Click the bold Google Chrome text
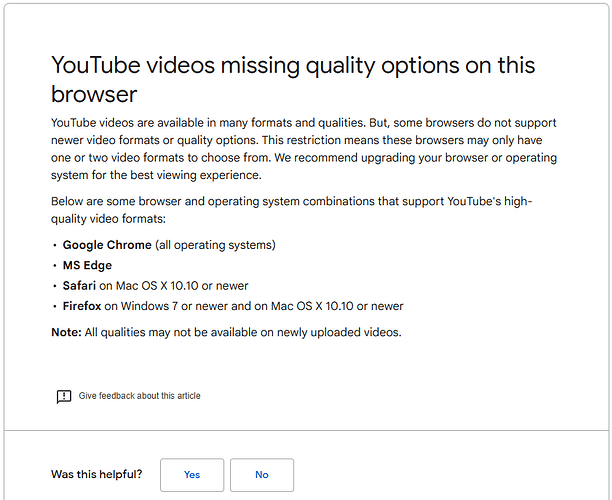 [107, 245]
